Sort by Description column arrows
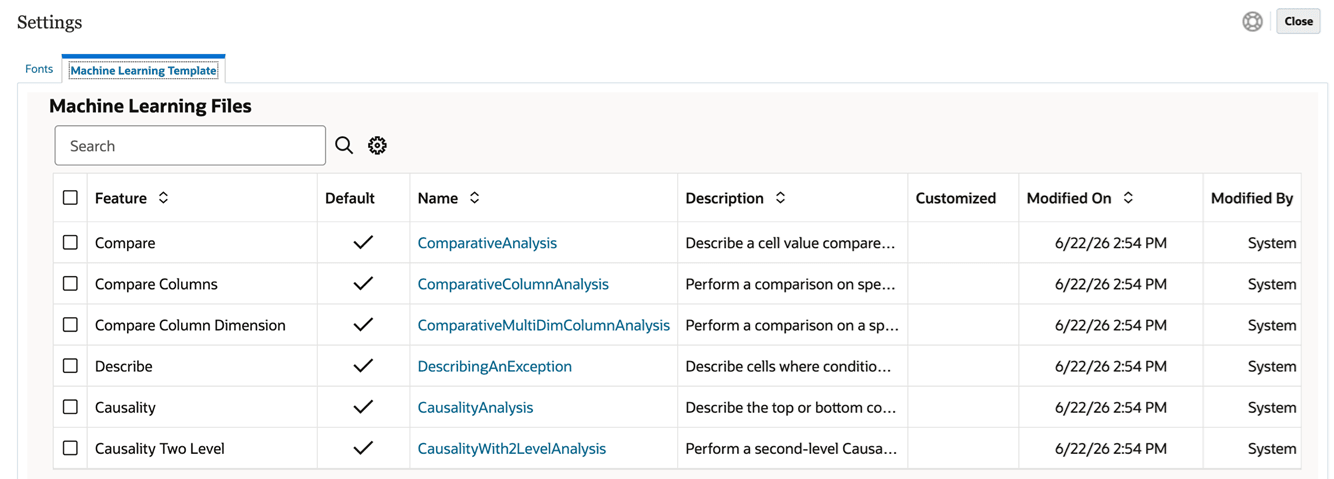Screen dimensions: 1334x479 point(780,198)
